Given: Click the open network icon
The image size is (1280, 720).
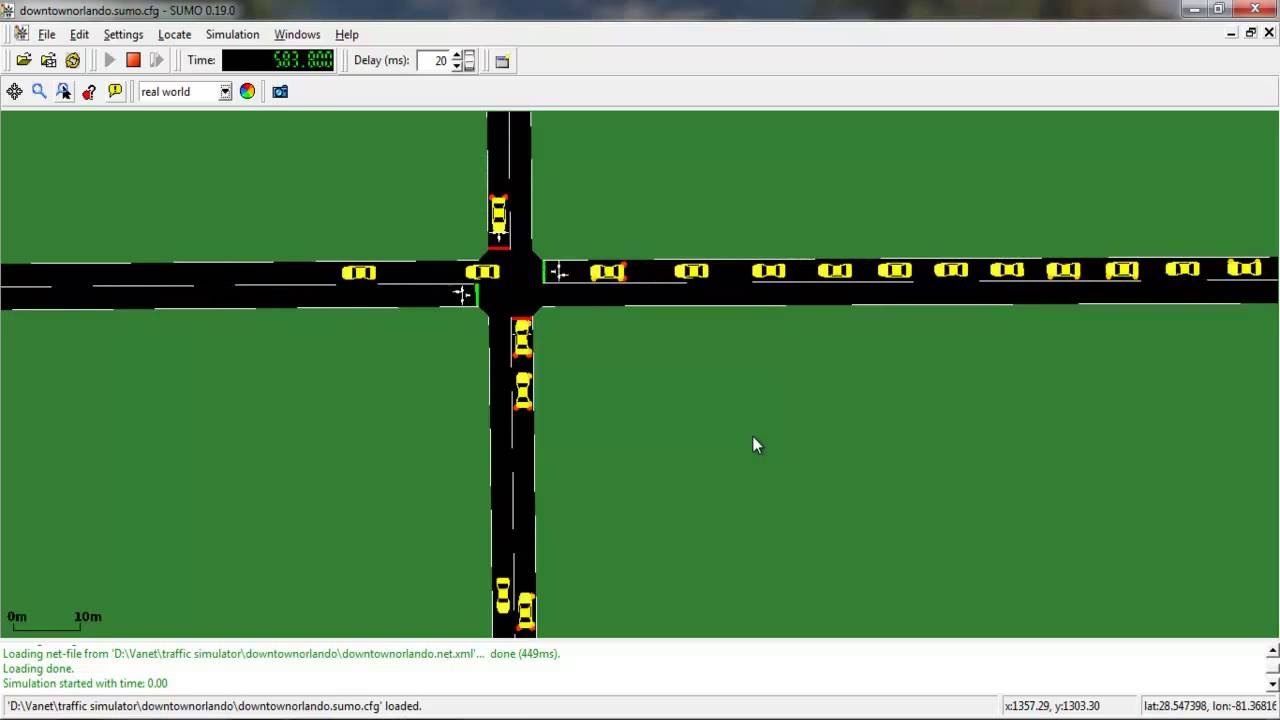Looking at the screenshot, I should tap(48, 61).
